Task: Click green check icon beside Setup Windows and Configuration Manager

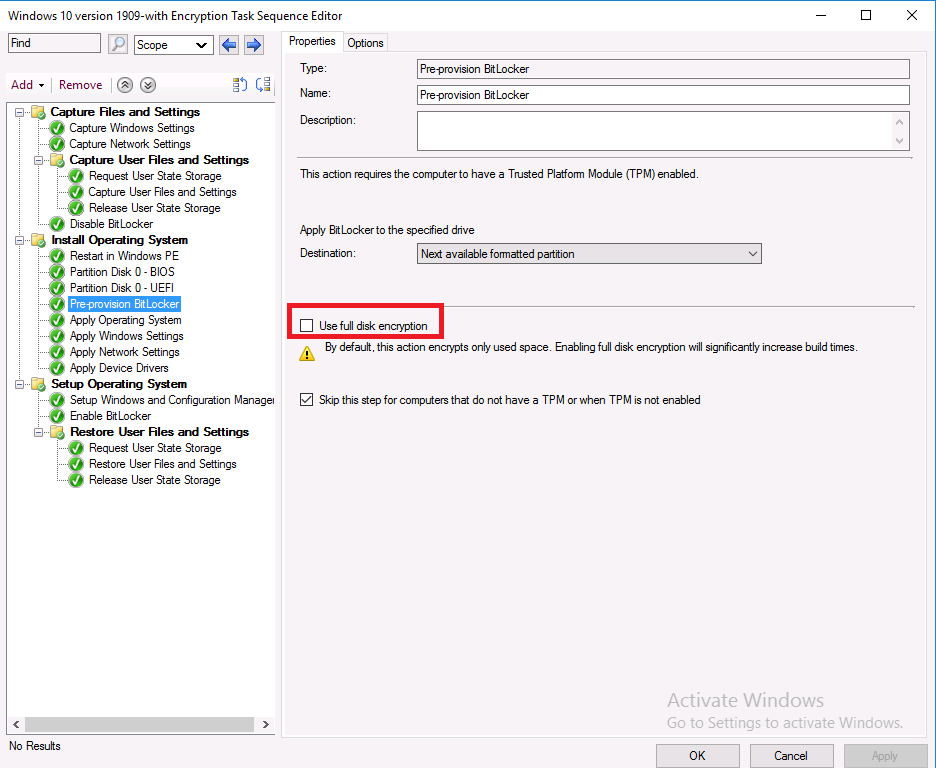Action: pos(57,400)
